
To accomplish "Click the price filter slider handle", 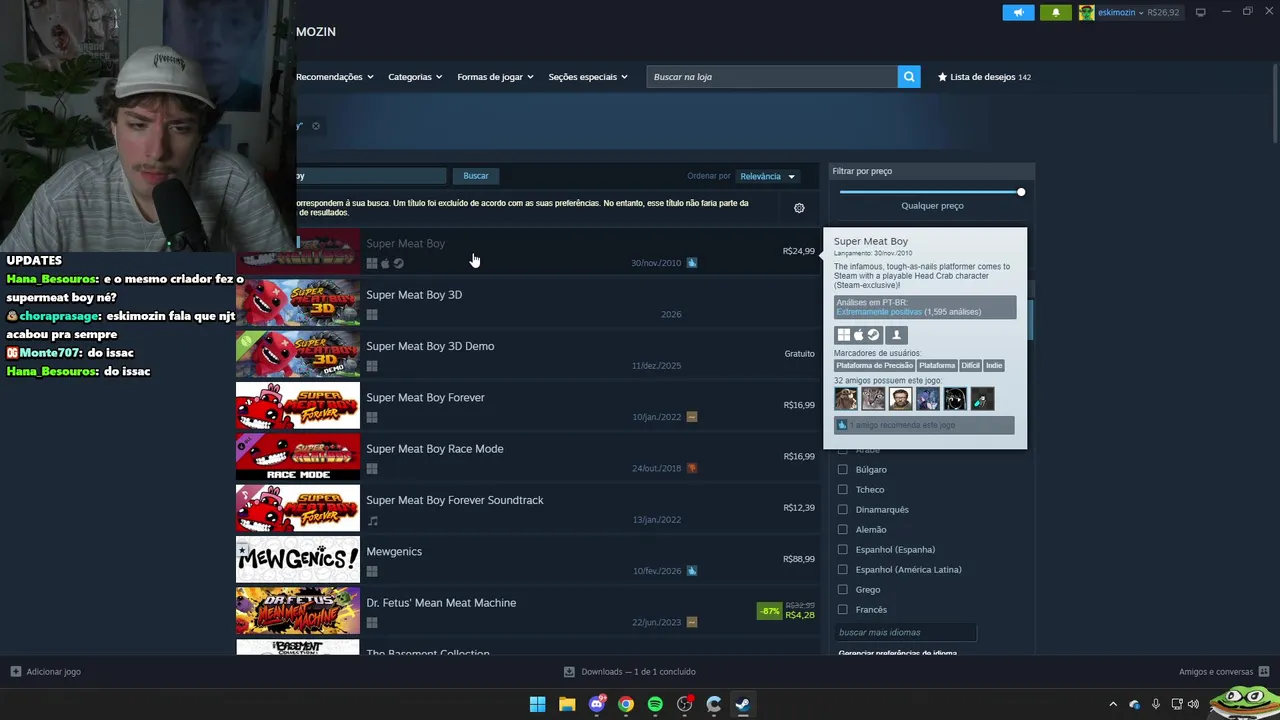I will (x=1021, y=192).
